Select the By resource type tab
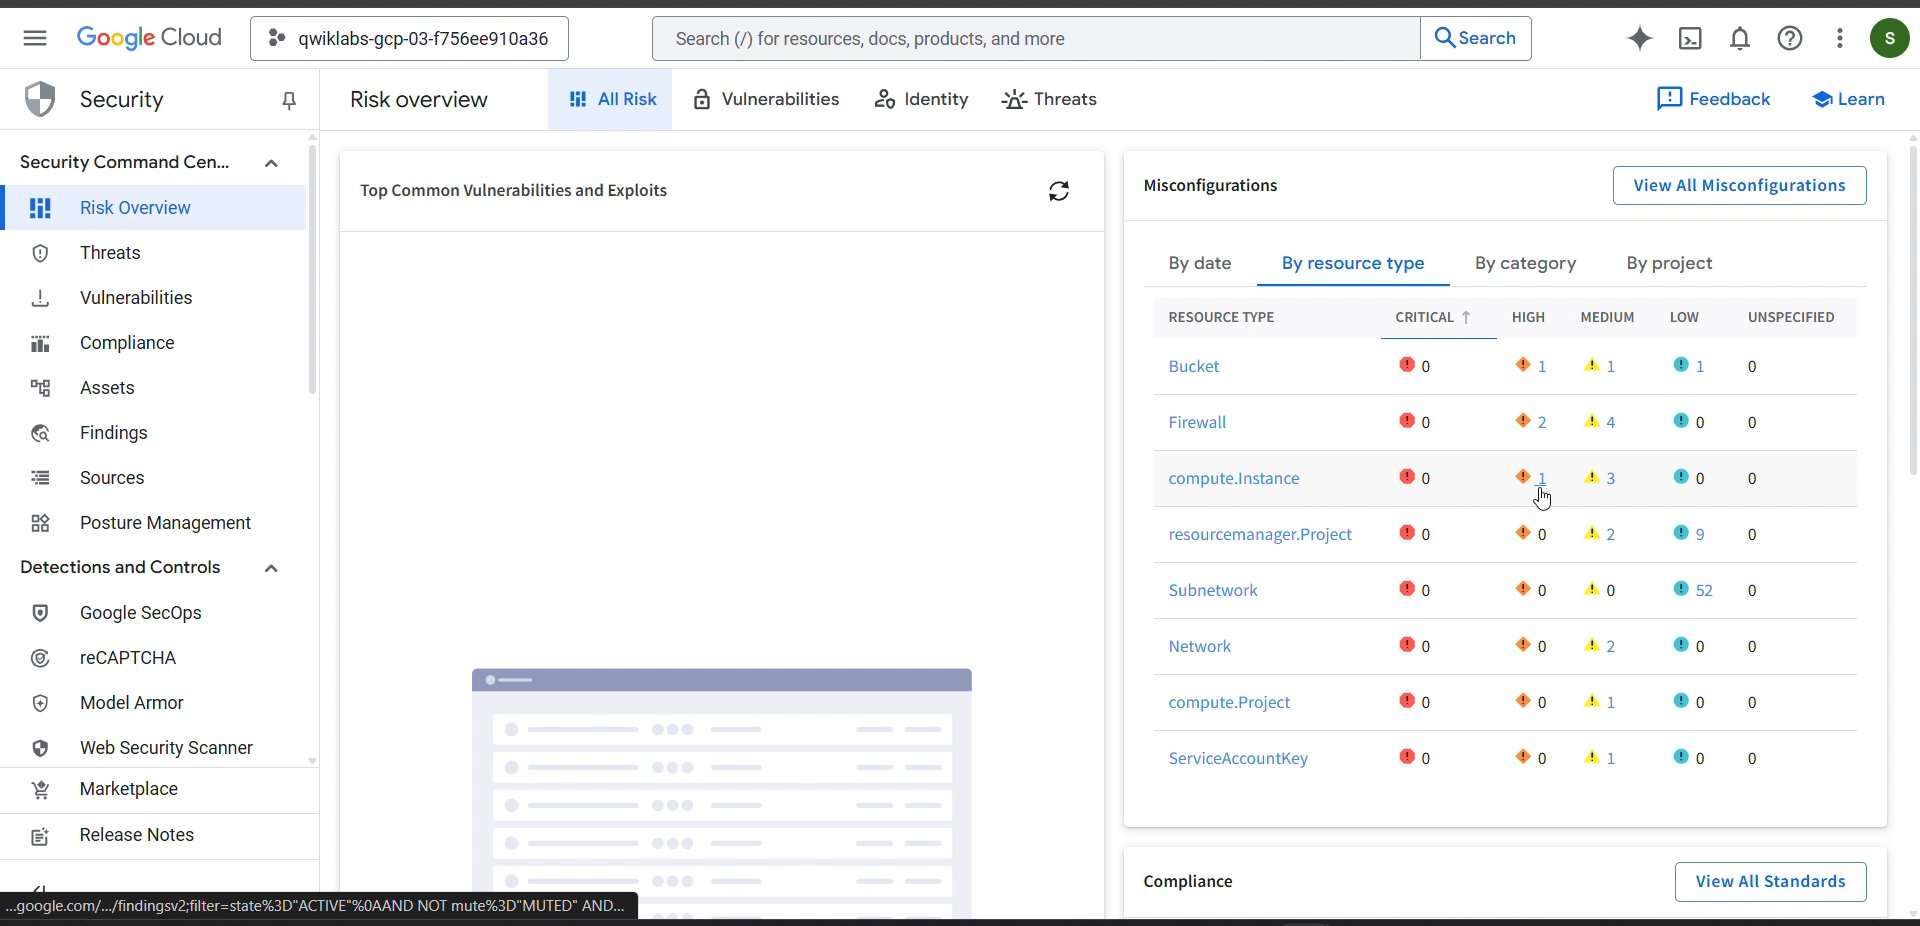The height and width of the screenshot is (926, 1920). (x=1353, y=263)
